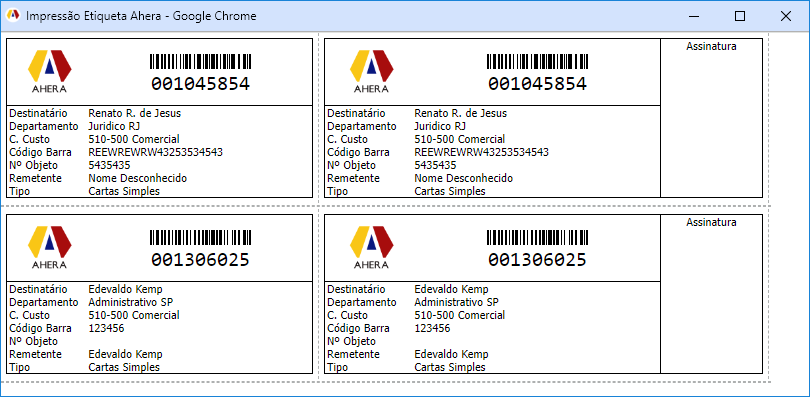
Task: Click the Chrome window title bar favicon
Action: [13, 16]
